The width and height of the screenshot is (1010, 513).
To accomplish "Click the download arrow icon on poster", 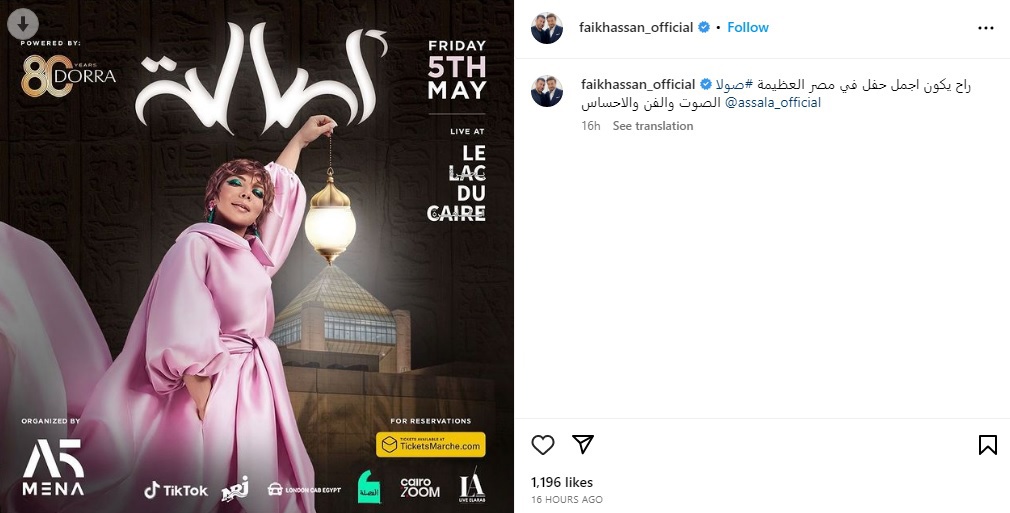I will click(x=23, y=24).
